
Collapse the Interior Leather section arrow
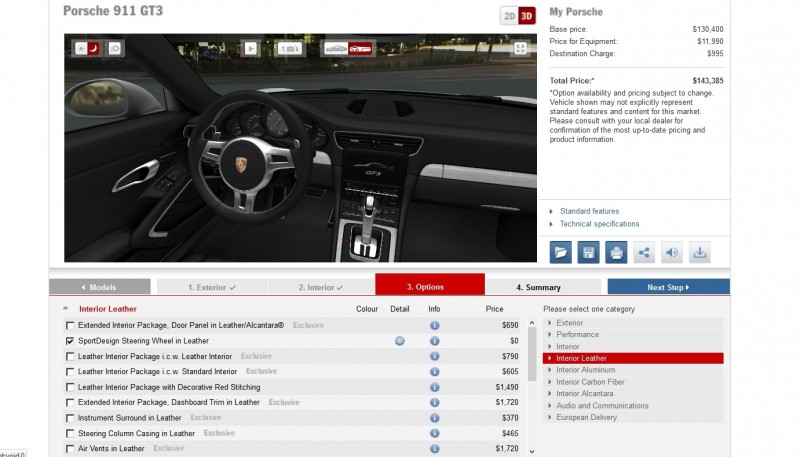[65, 308]
